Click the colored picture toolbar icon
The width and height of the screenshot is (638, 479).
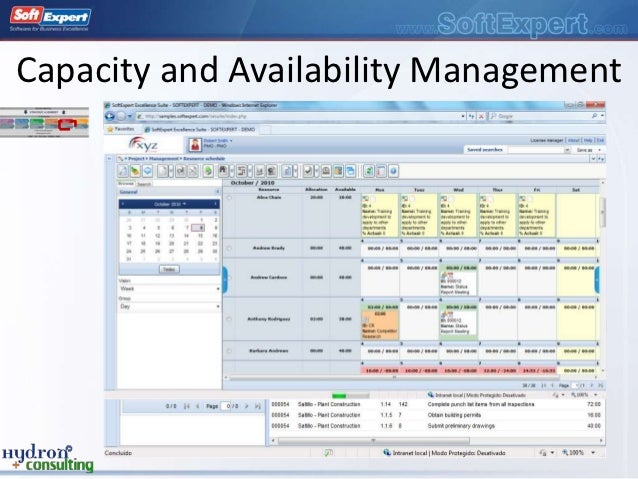click(x=338, y=171)
